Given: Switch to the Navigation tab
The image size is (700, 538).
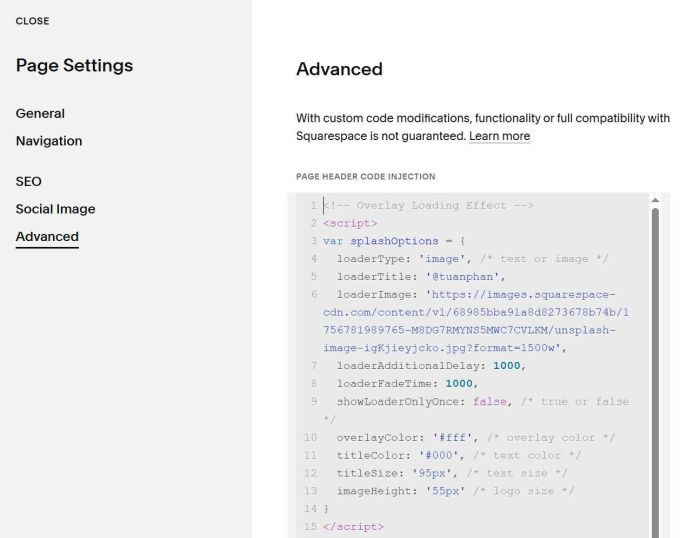Looking at the screenshot, I should 49,141.
